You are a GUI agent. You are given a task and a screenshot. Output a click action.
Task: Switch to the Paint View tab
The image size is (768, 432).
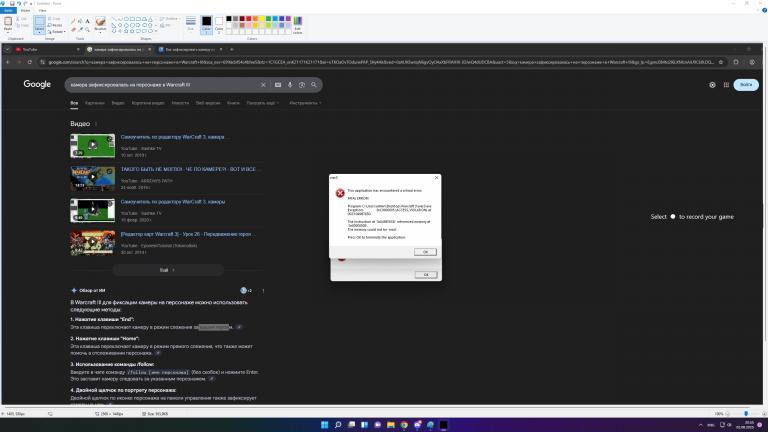pos(43,10)
